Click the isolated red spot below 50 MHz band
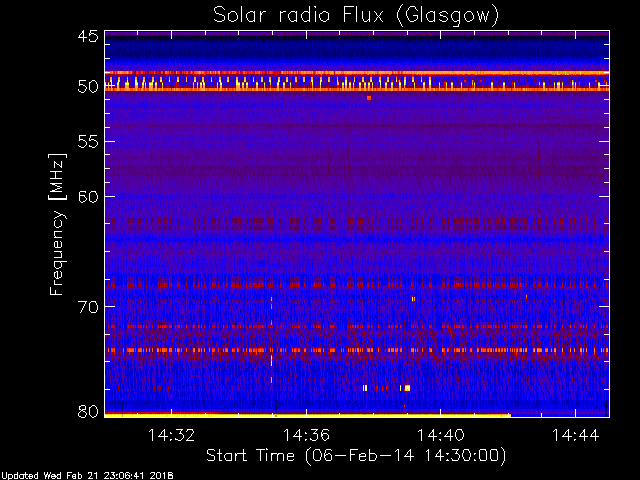 click(x=369, y=98)
